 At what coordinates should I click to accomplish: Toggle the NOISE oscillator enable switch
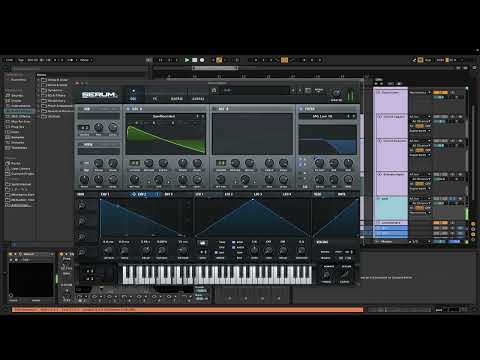[80, 144]
